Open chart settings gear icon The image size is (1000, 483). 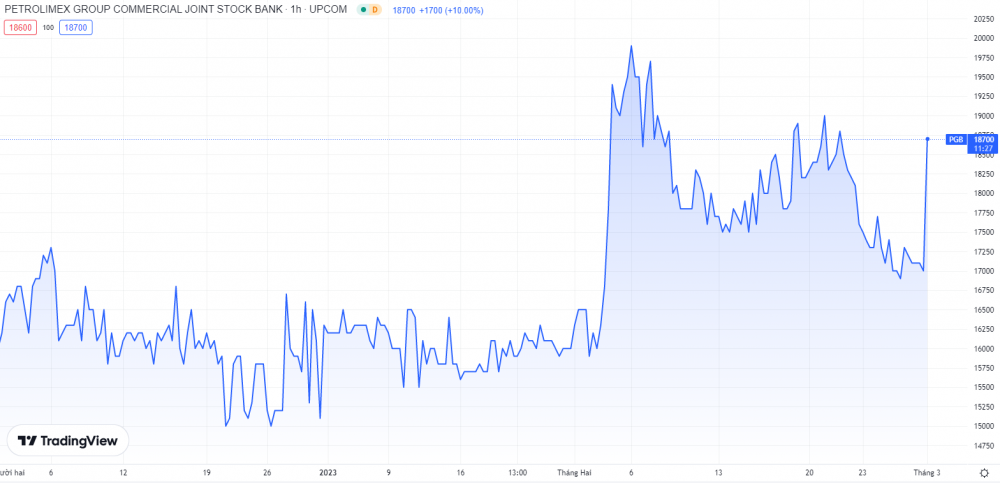click(984, 473)
